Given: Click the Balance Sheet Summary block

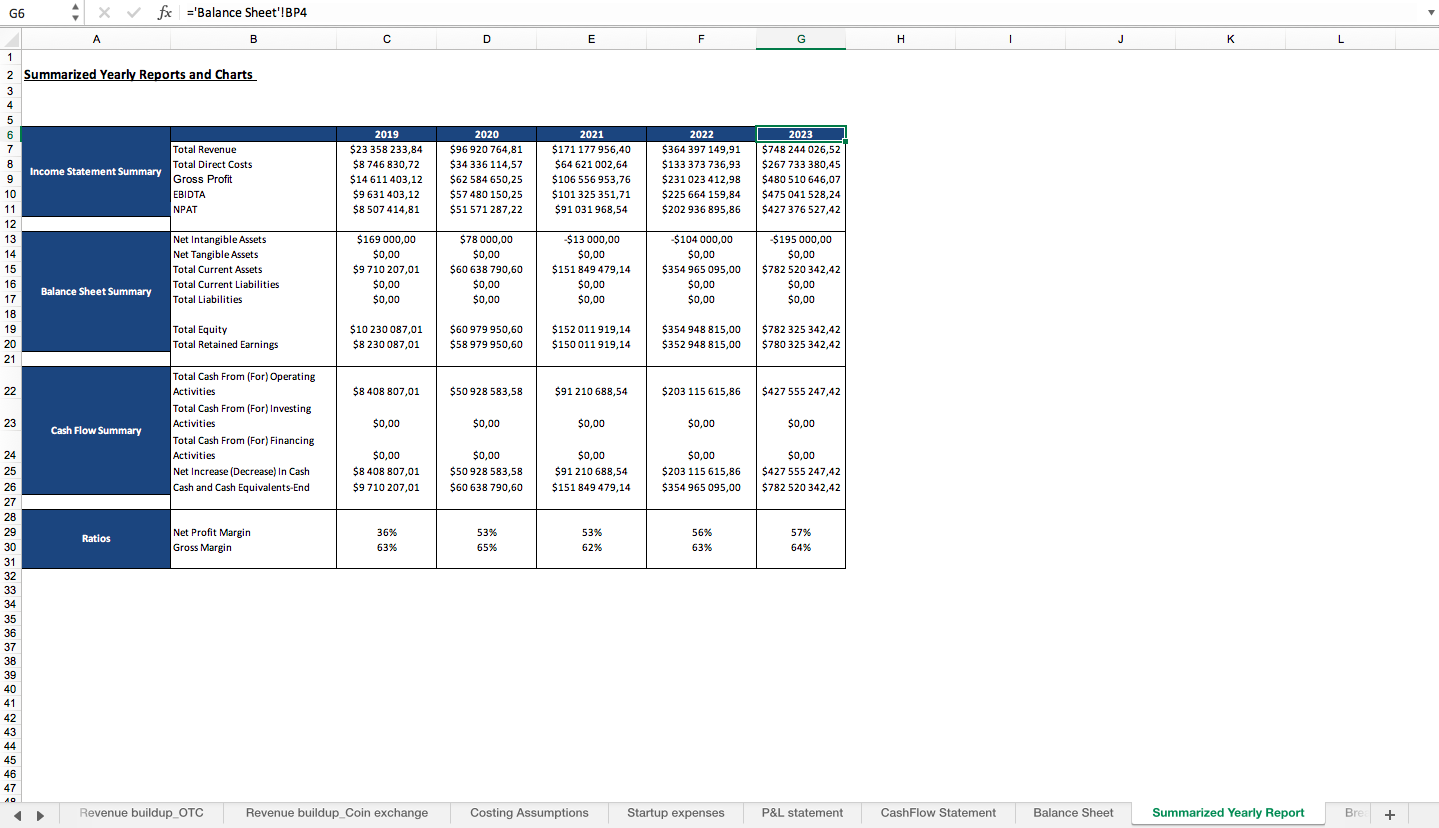Looking at the screenshot, I should pyautogui.click(x=96, y=291).
